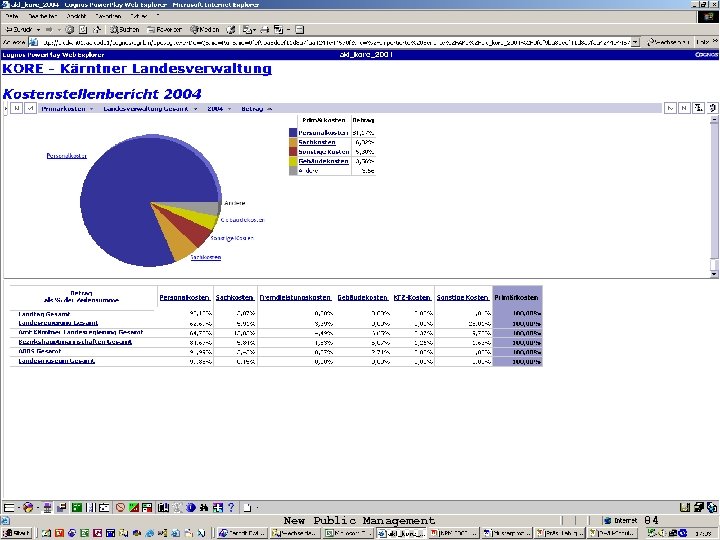Open the Suchen search button
This screenshot has height=540, width=720.
[124, 29]
